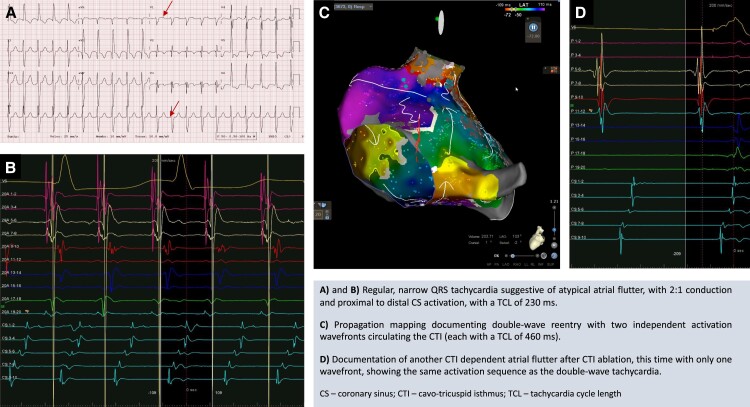Click the lower red arrow on the ECG

[175, 108]
